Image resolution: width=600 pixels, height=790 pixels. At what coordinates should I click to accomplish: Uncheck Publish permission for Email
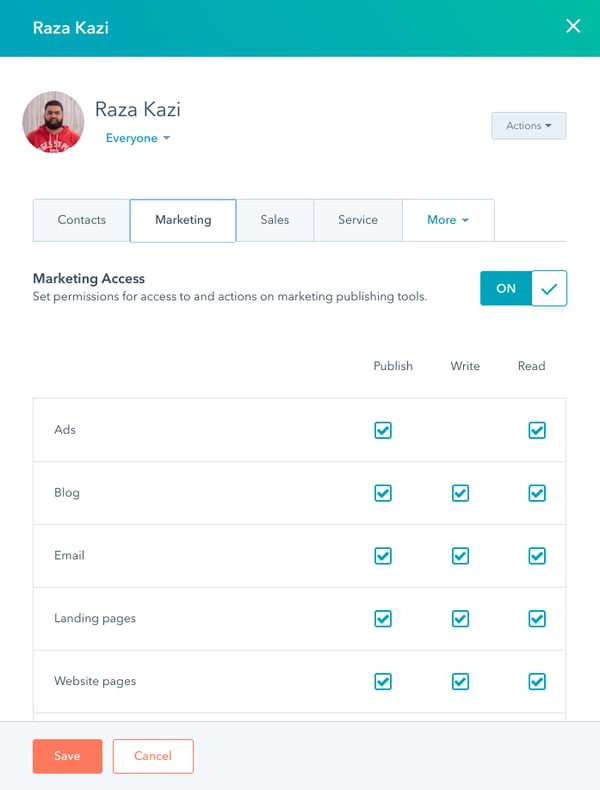click(x=383, y=556)
